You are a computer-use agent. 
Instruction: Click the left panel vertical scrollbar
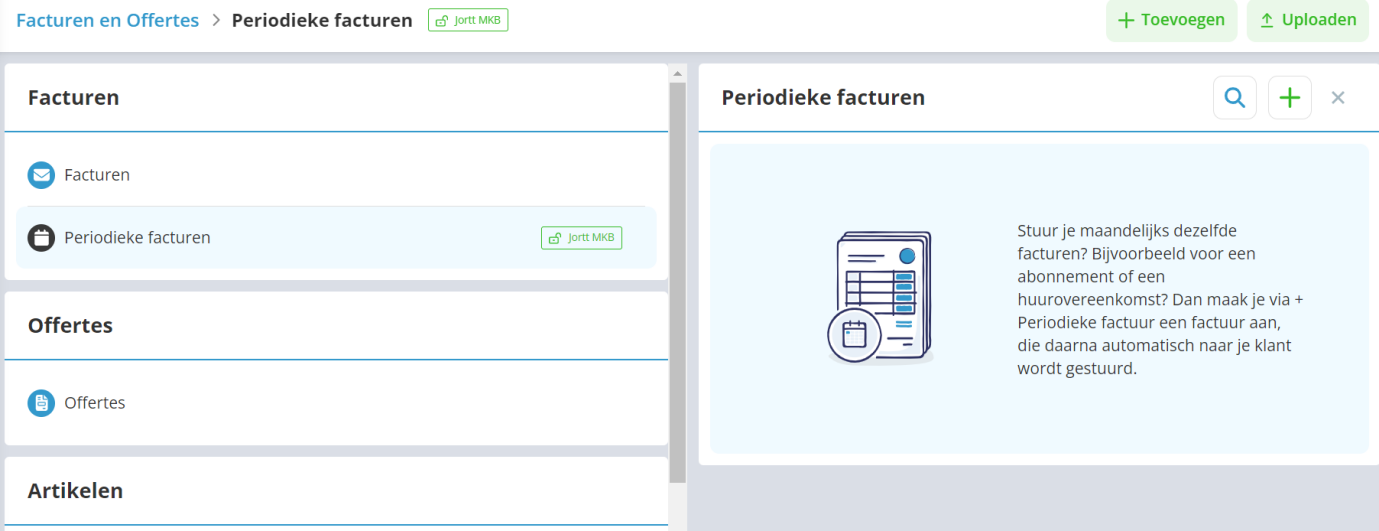point(677,280)
